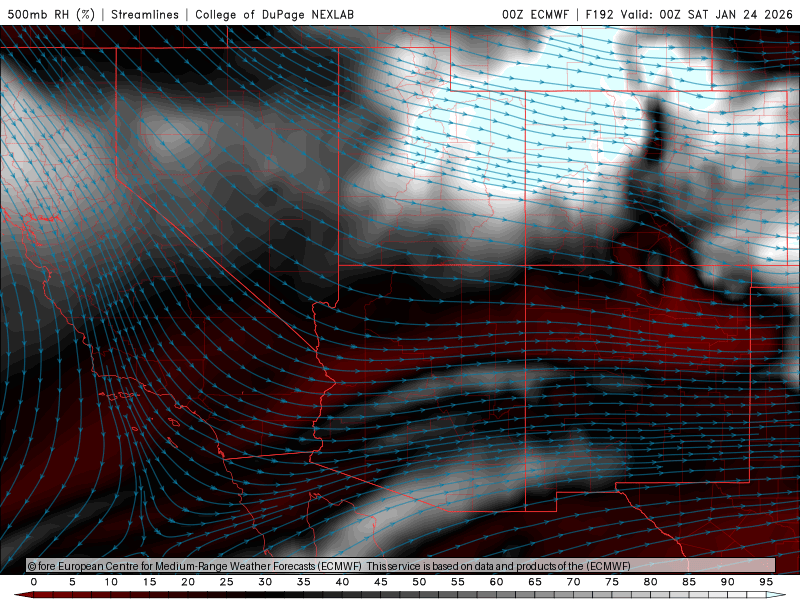Click the "45" legend number
800x600 pixels.
pos(381,582)
